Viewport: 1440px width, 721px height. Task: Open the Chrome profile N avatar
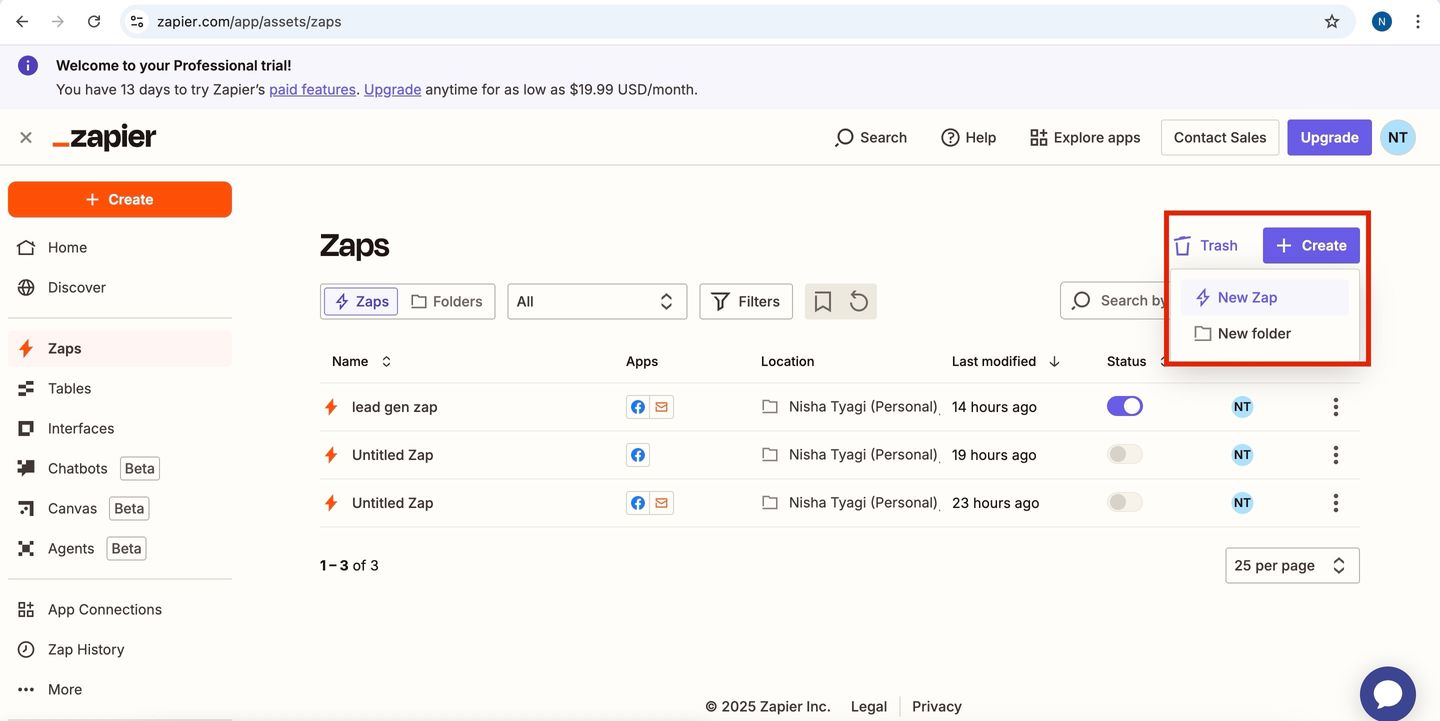1382,21
